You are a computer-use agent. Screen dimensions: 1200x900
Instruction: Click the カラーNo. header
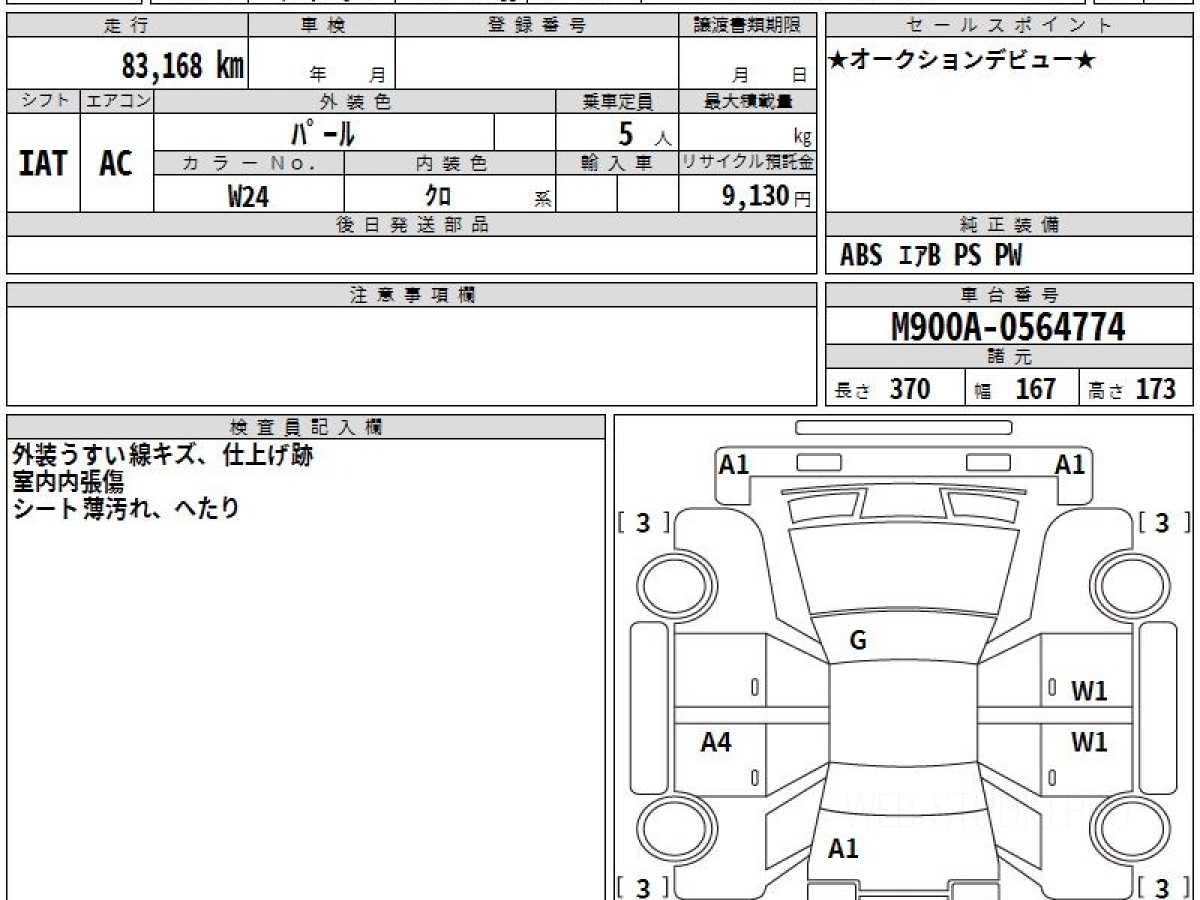(x=249, y=163)
